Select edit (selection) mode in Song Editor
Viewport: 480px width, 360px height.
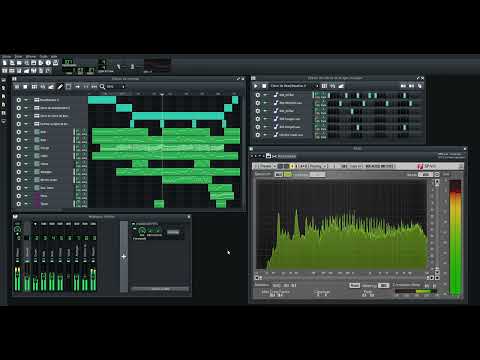69,87
